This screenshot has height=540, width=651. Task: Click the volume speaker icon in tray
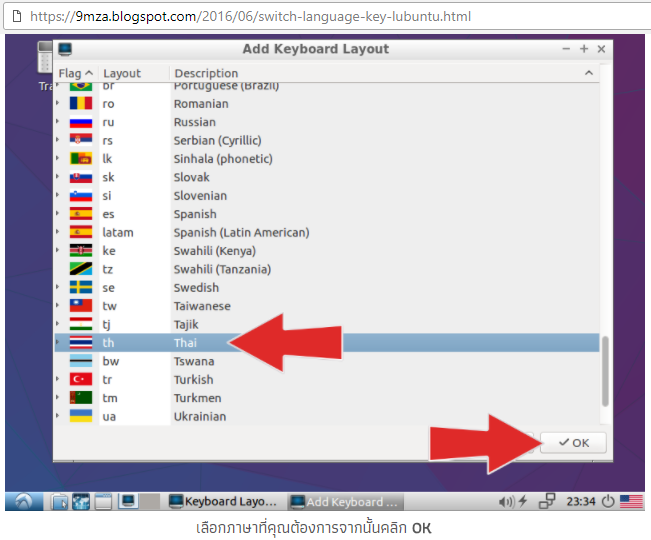(x=506, y=501)
